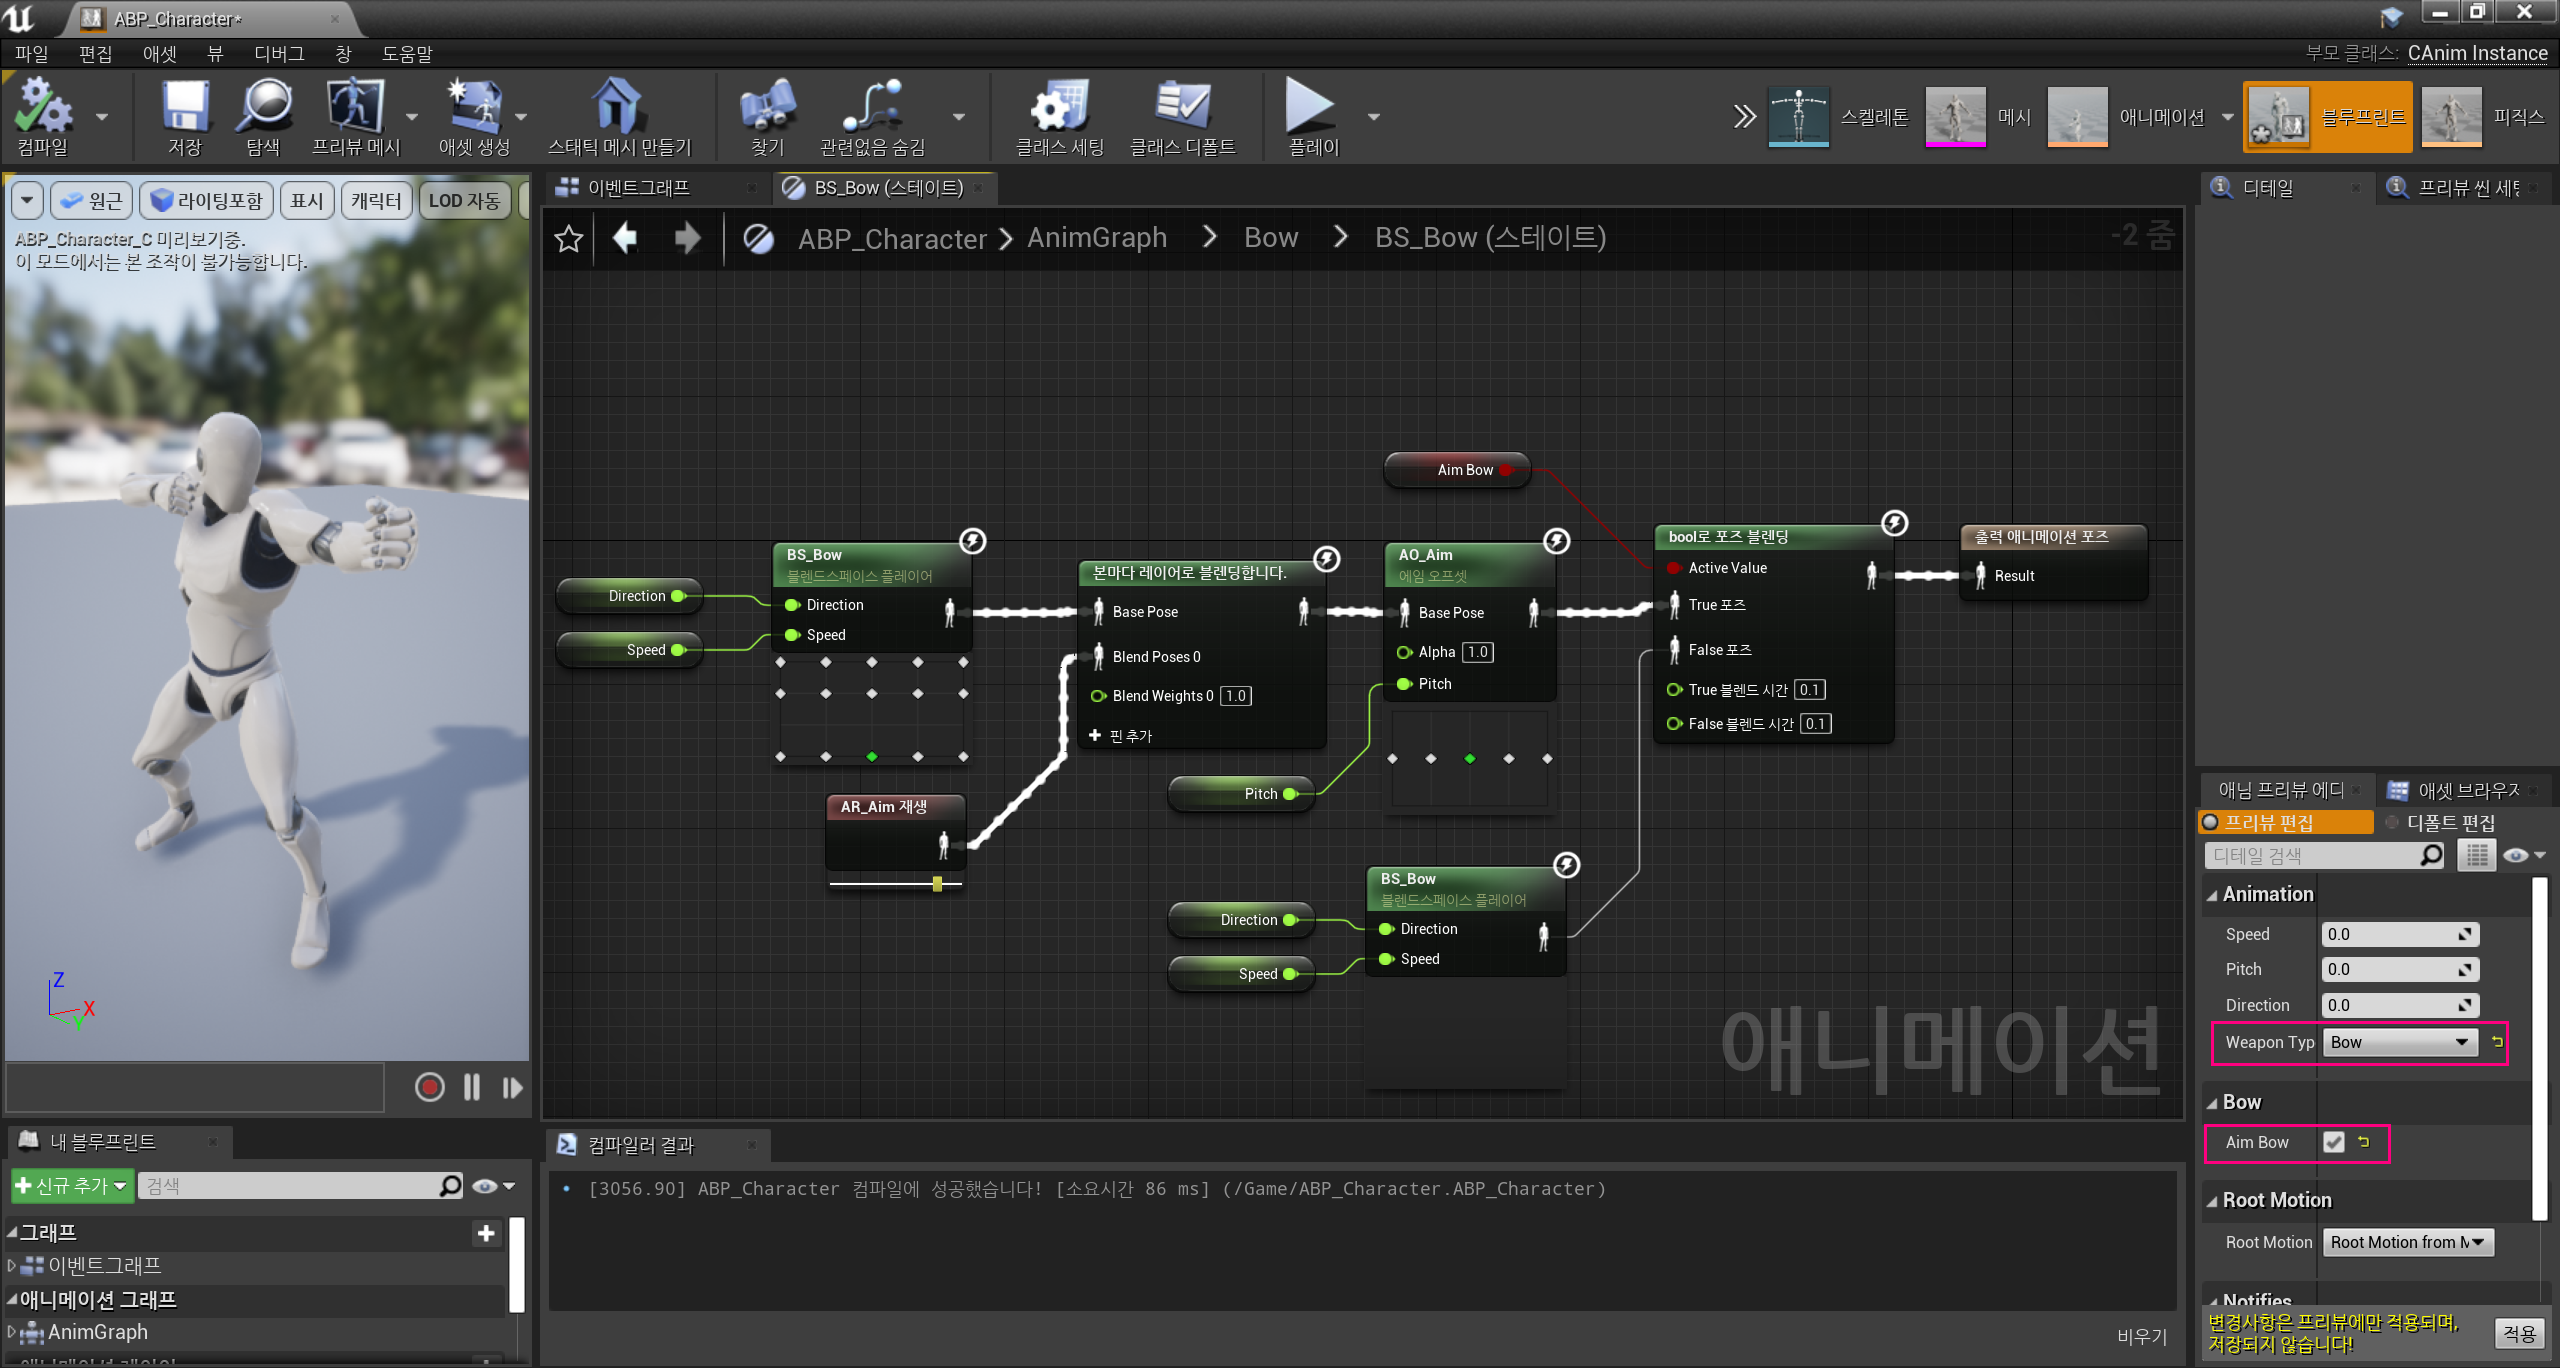Open the Root Motion mode dropdown
Screen dimensions: 2560x1368
tap(2407, 1242)
